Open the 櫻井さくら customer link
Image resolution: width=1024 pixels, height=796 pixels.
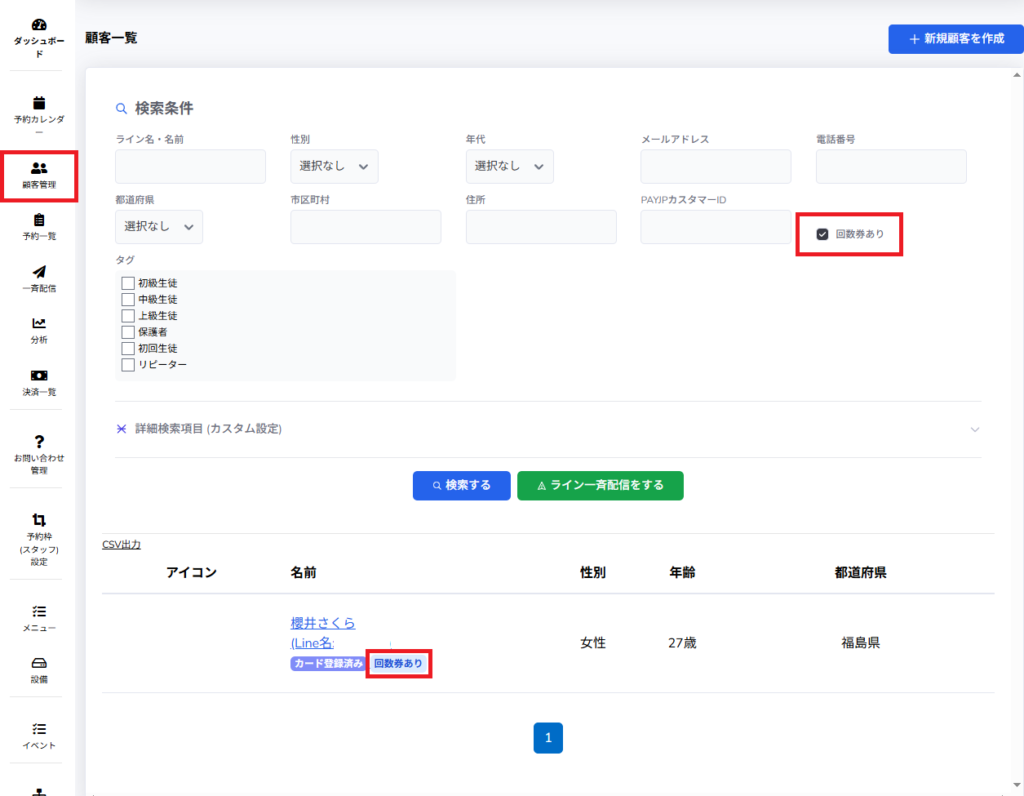click(x=323, y=623)
